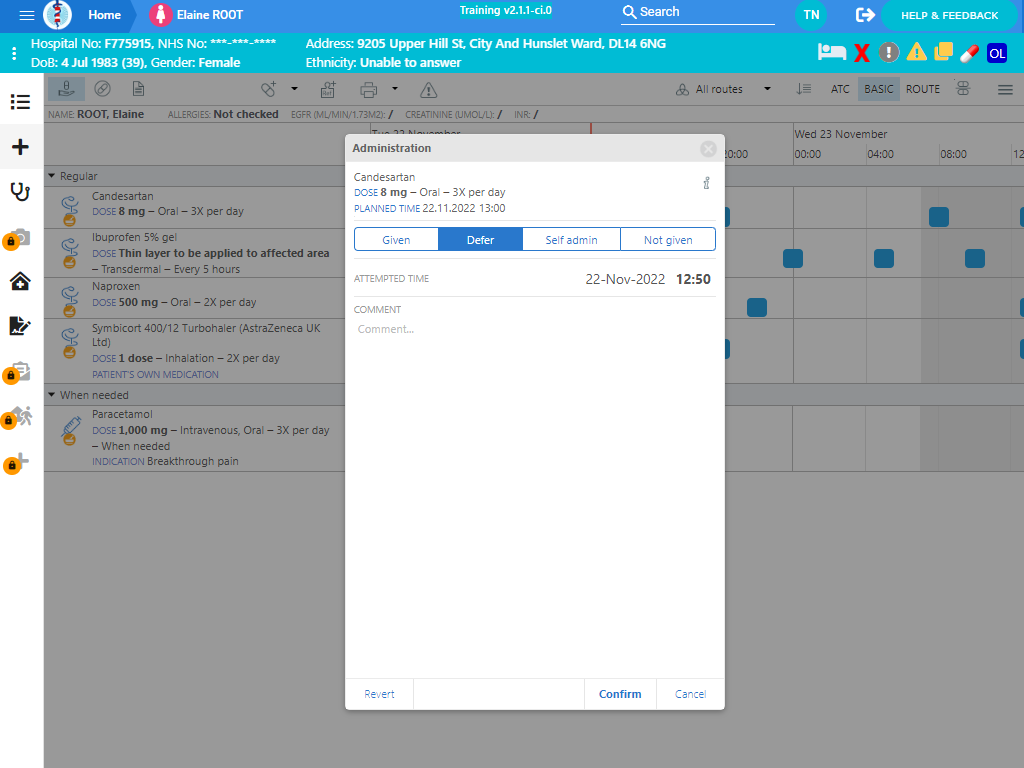Open the sign document sidebar icon
Image resolution: width=1024 pixels, height=768 pixels.
click(x=20, y=325)
